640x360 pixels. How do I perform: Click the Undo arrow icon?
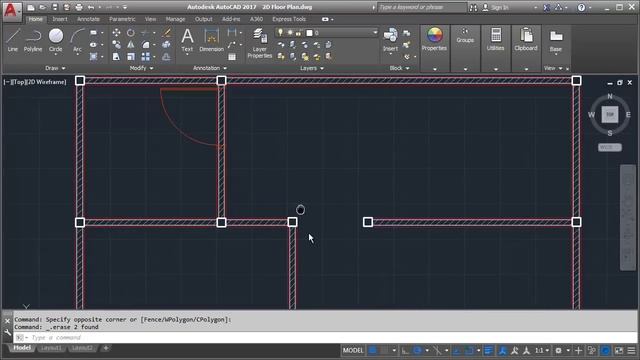91,7
